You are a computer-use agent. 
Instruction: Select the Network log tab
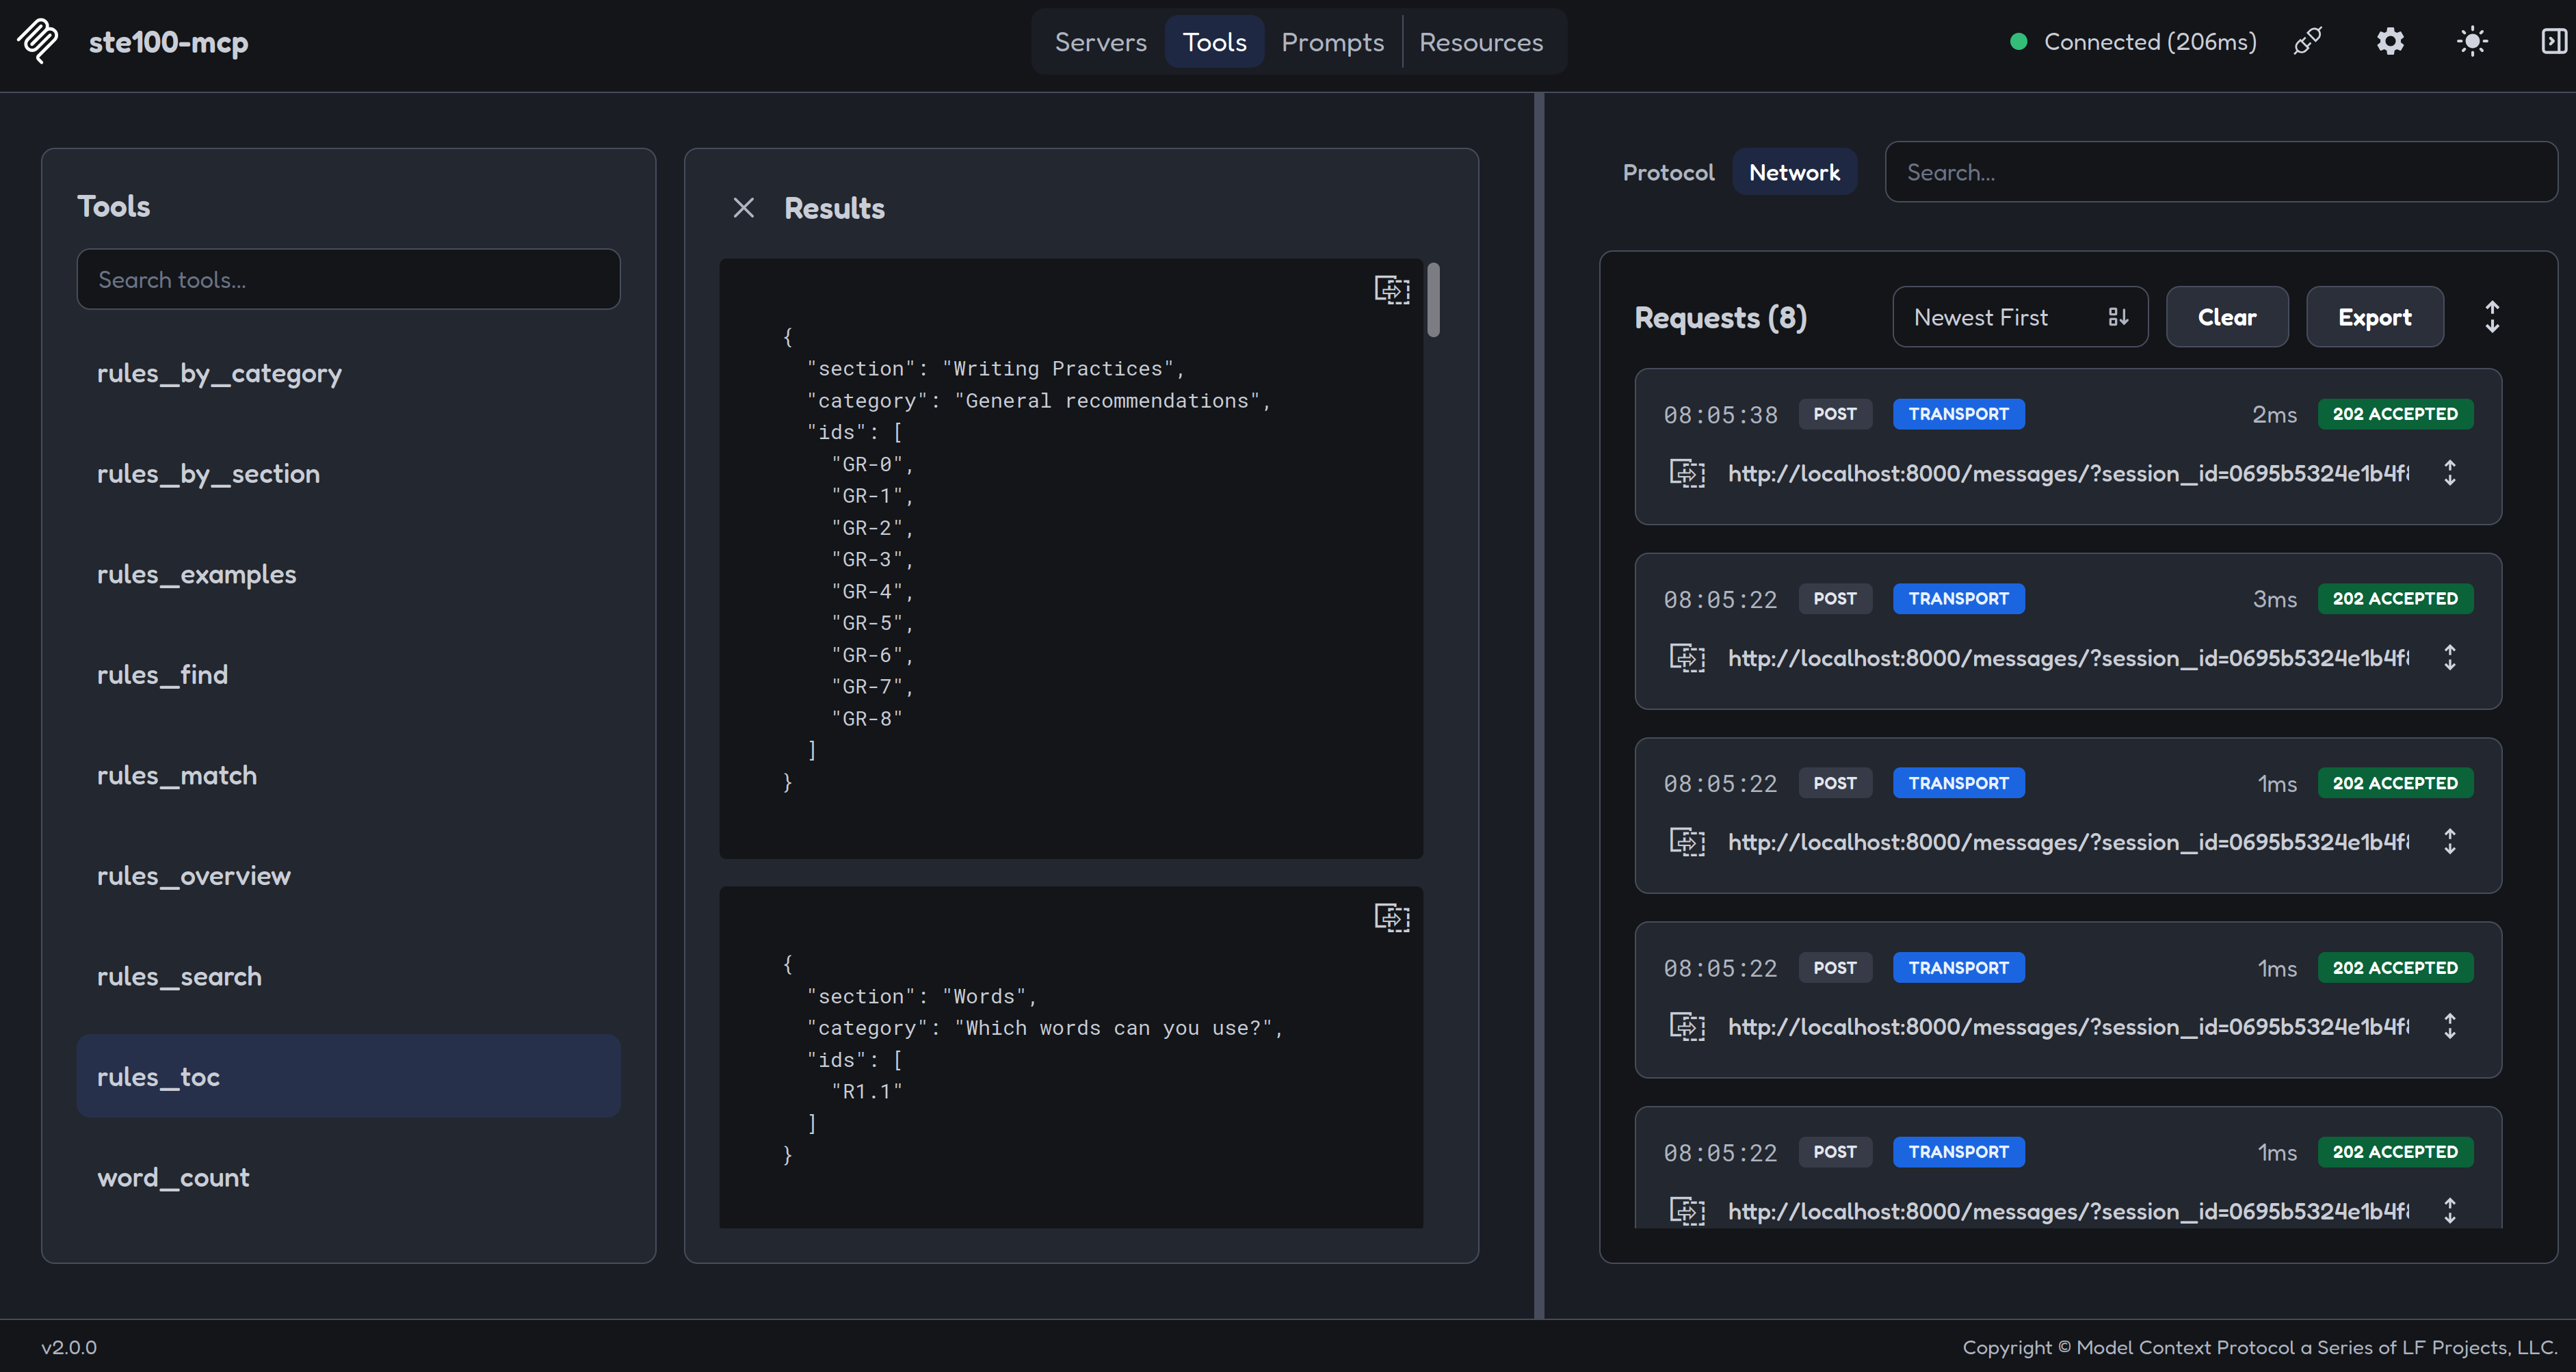click(1794, 172)
